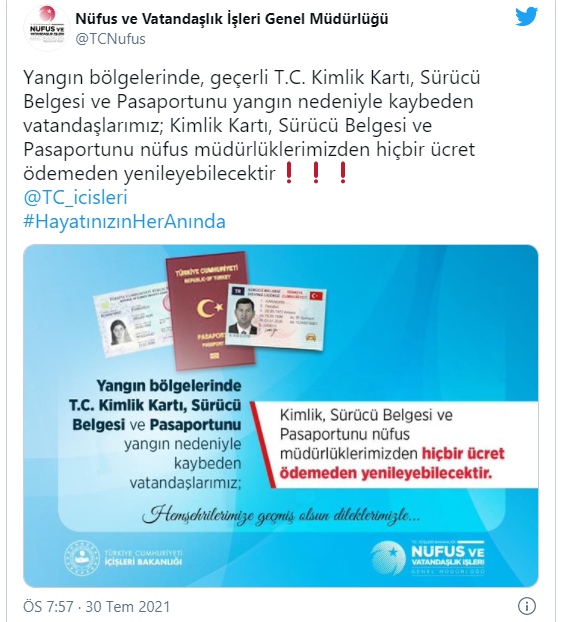Screen dimensions: 562x622
Task: Click the tweet body text
Action: click(x=251, y=125)
